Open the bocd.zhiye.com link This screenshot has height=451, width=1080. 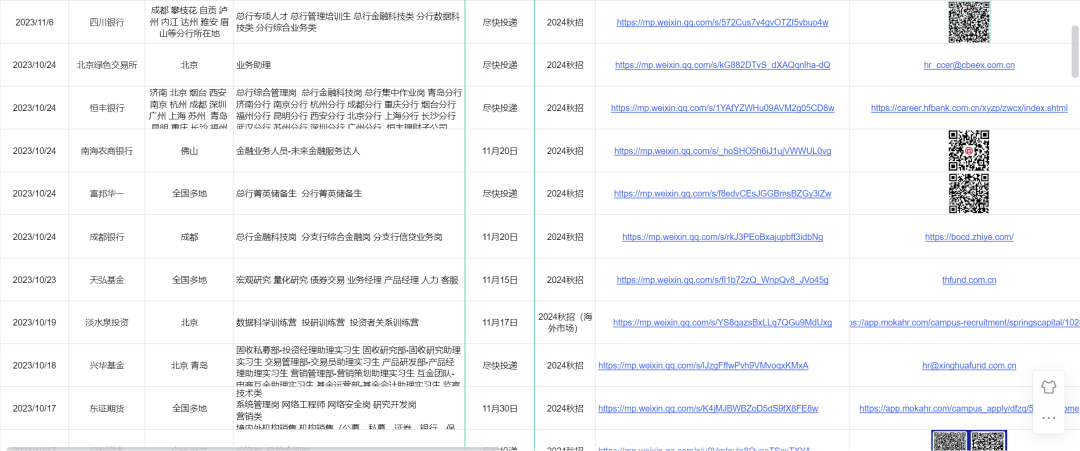point(969,237)
